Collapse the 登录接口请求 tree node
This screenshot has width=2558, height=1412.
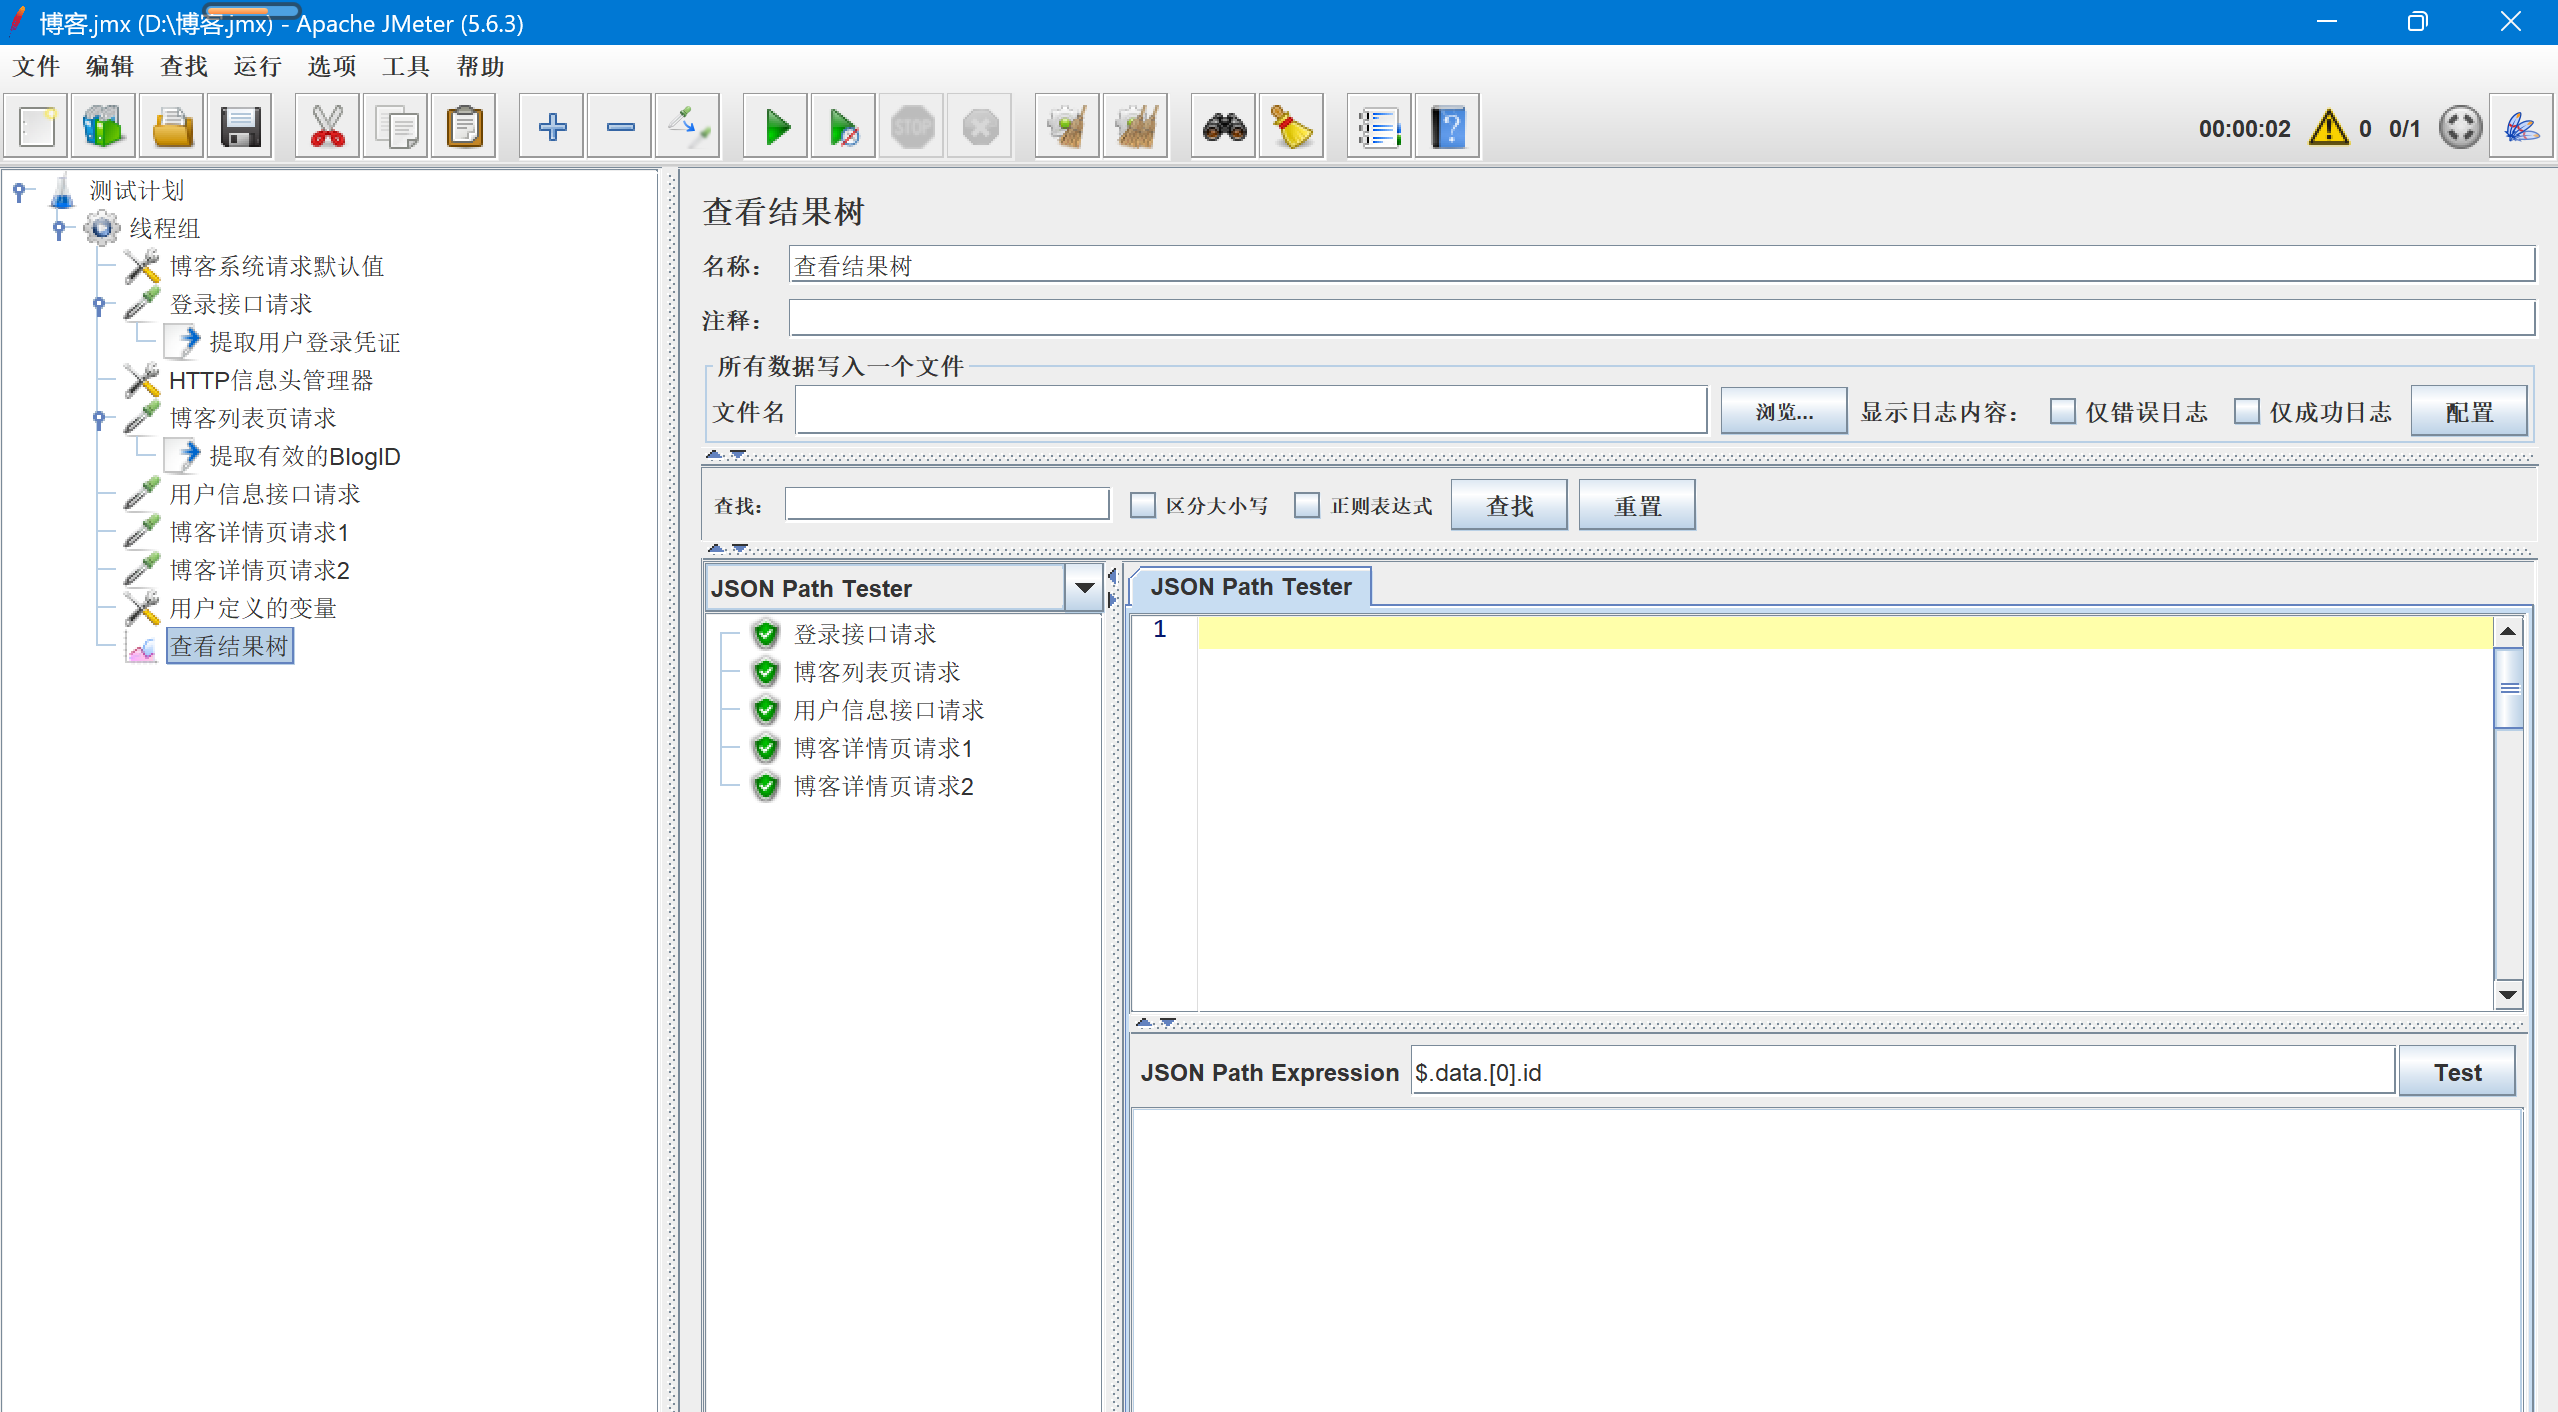(99, 305)
